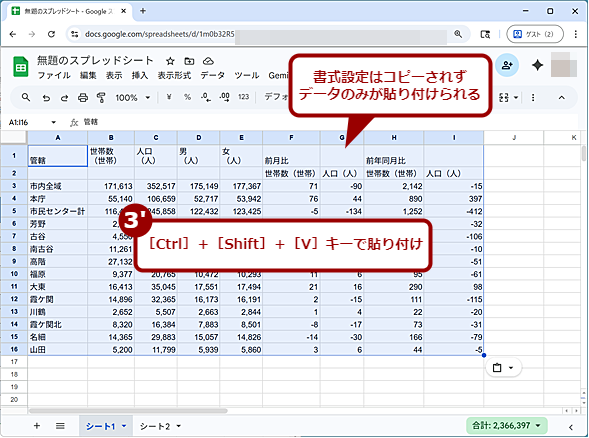
Task: Click the move to folder icon
Action: coord(189,61)
